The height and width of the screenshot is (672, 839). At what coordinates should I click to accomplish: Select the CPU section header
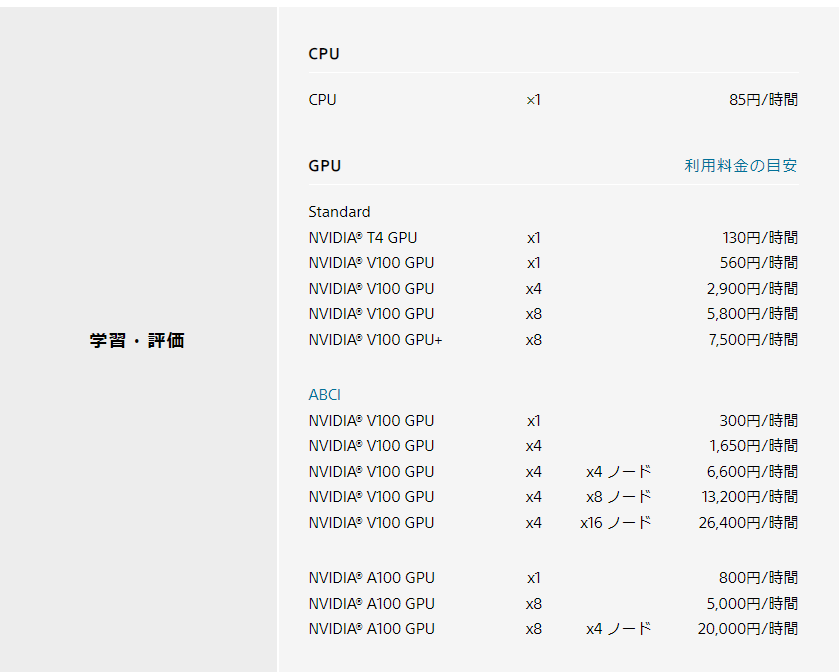(322, 54)
